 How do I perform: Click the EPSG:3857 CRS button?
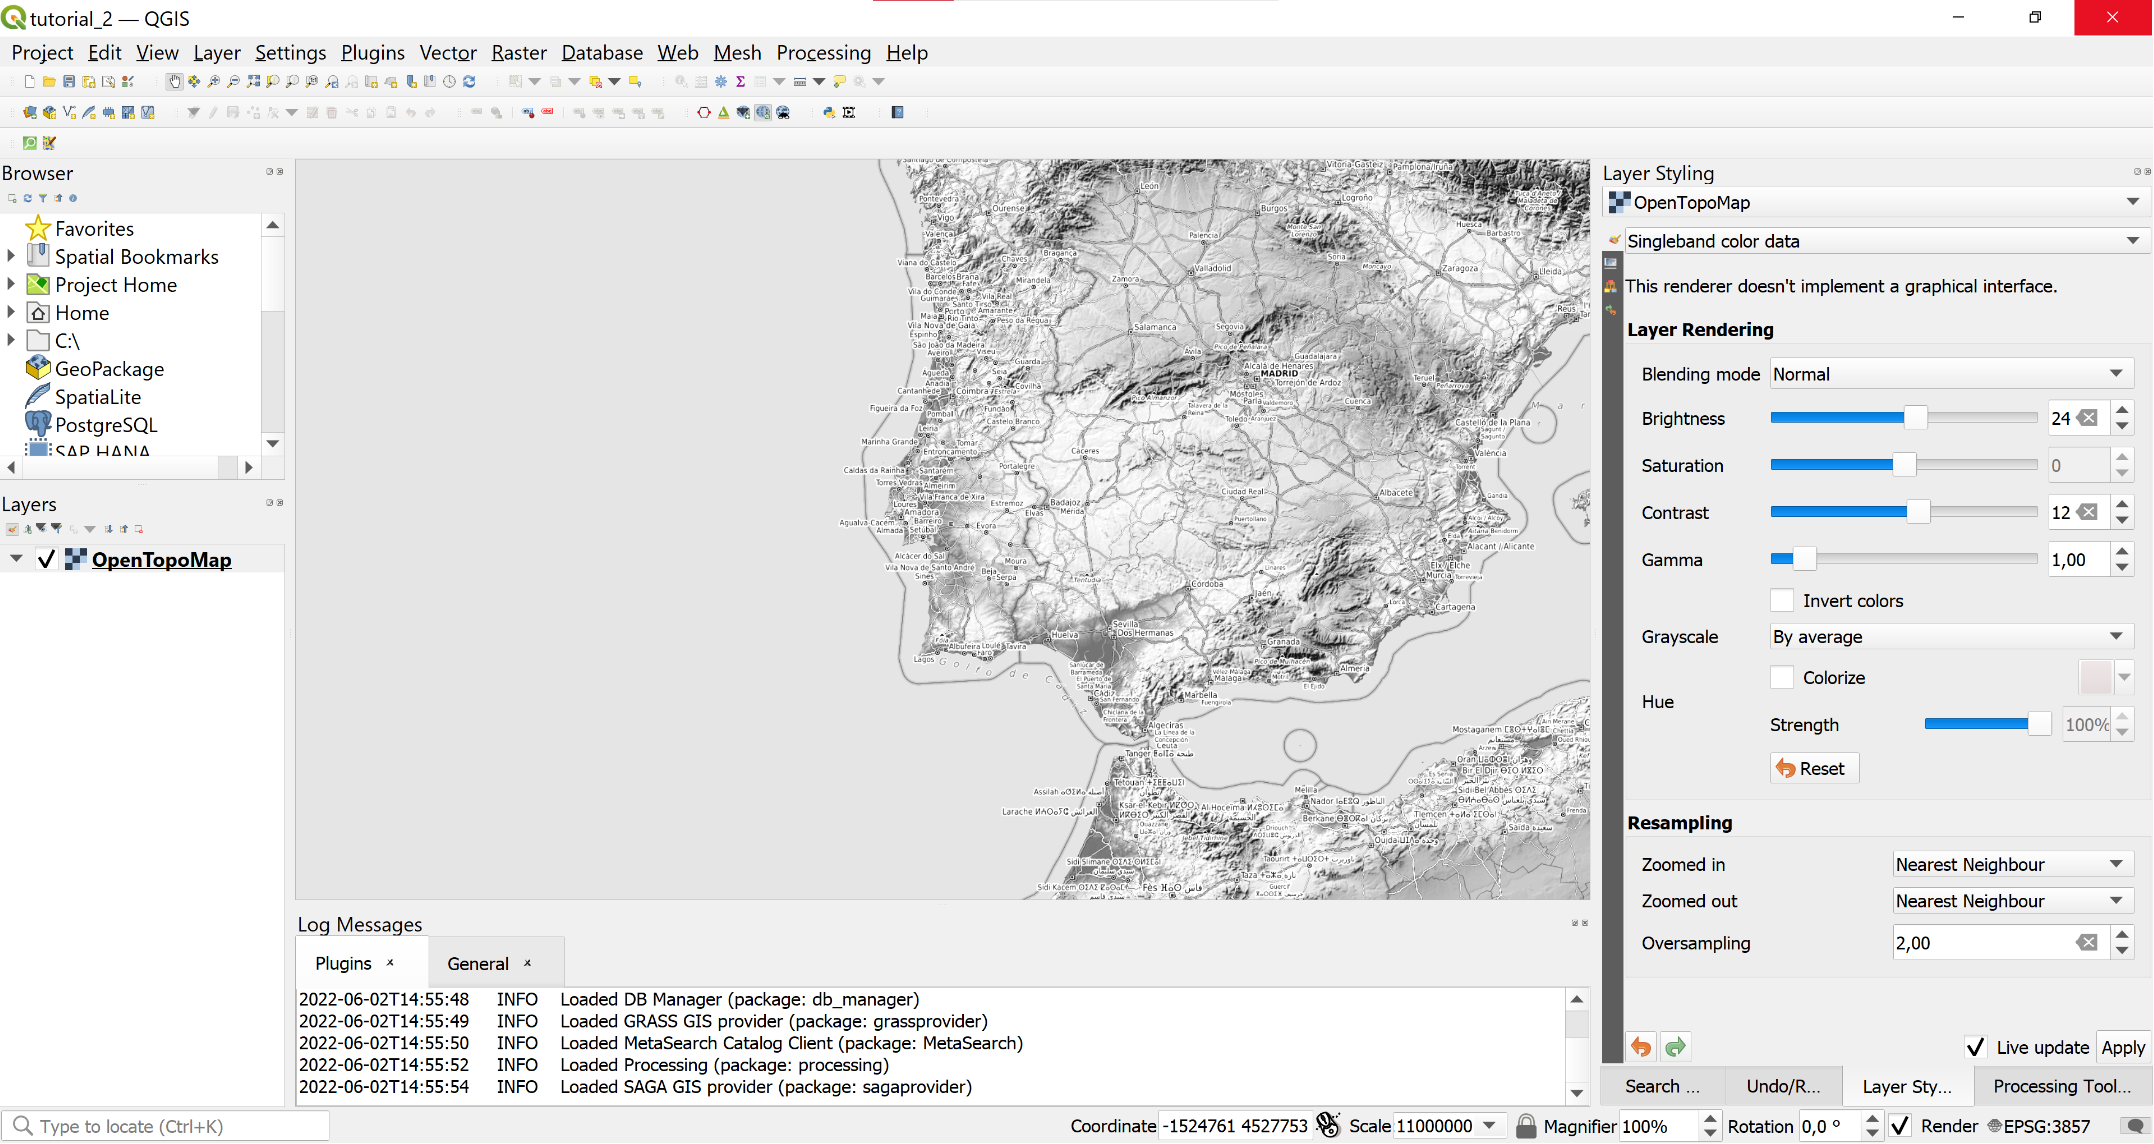2038,1126
